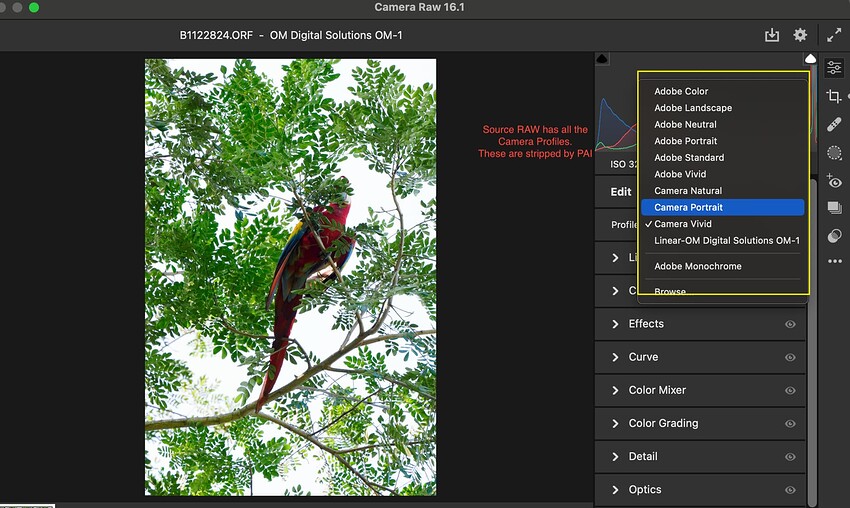850x508 pixels.
Task: Select the Red Eye removal tool
Action: pyautogui.click(x=834, y=181)
